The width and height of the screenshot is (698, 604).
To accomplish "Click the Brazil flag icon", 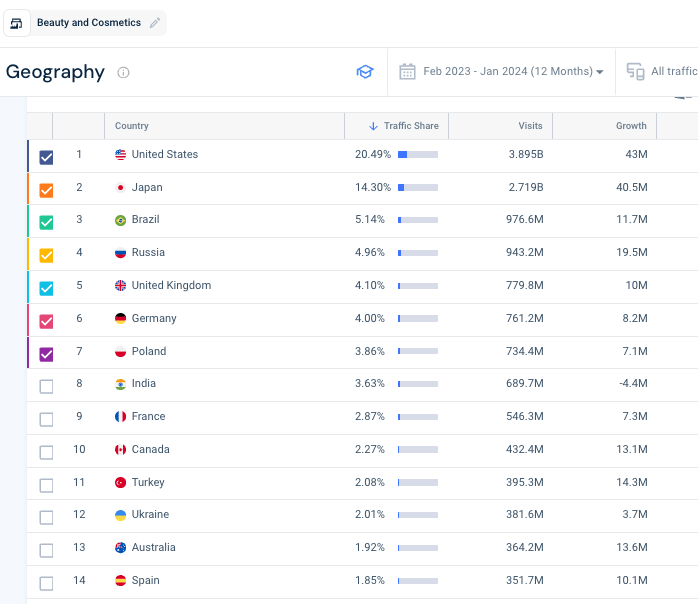I will click(x=120, y=220).
